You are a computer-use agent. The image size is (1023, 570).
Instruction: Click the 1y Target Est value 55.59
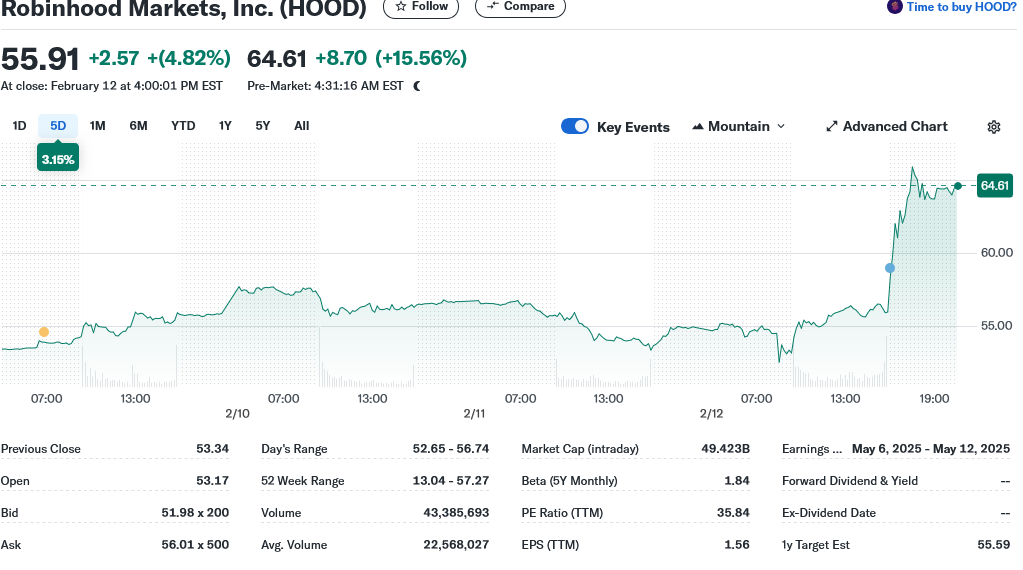tap(994, 545)
